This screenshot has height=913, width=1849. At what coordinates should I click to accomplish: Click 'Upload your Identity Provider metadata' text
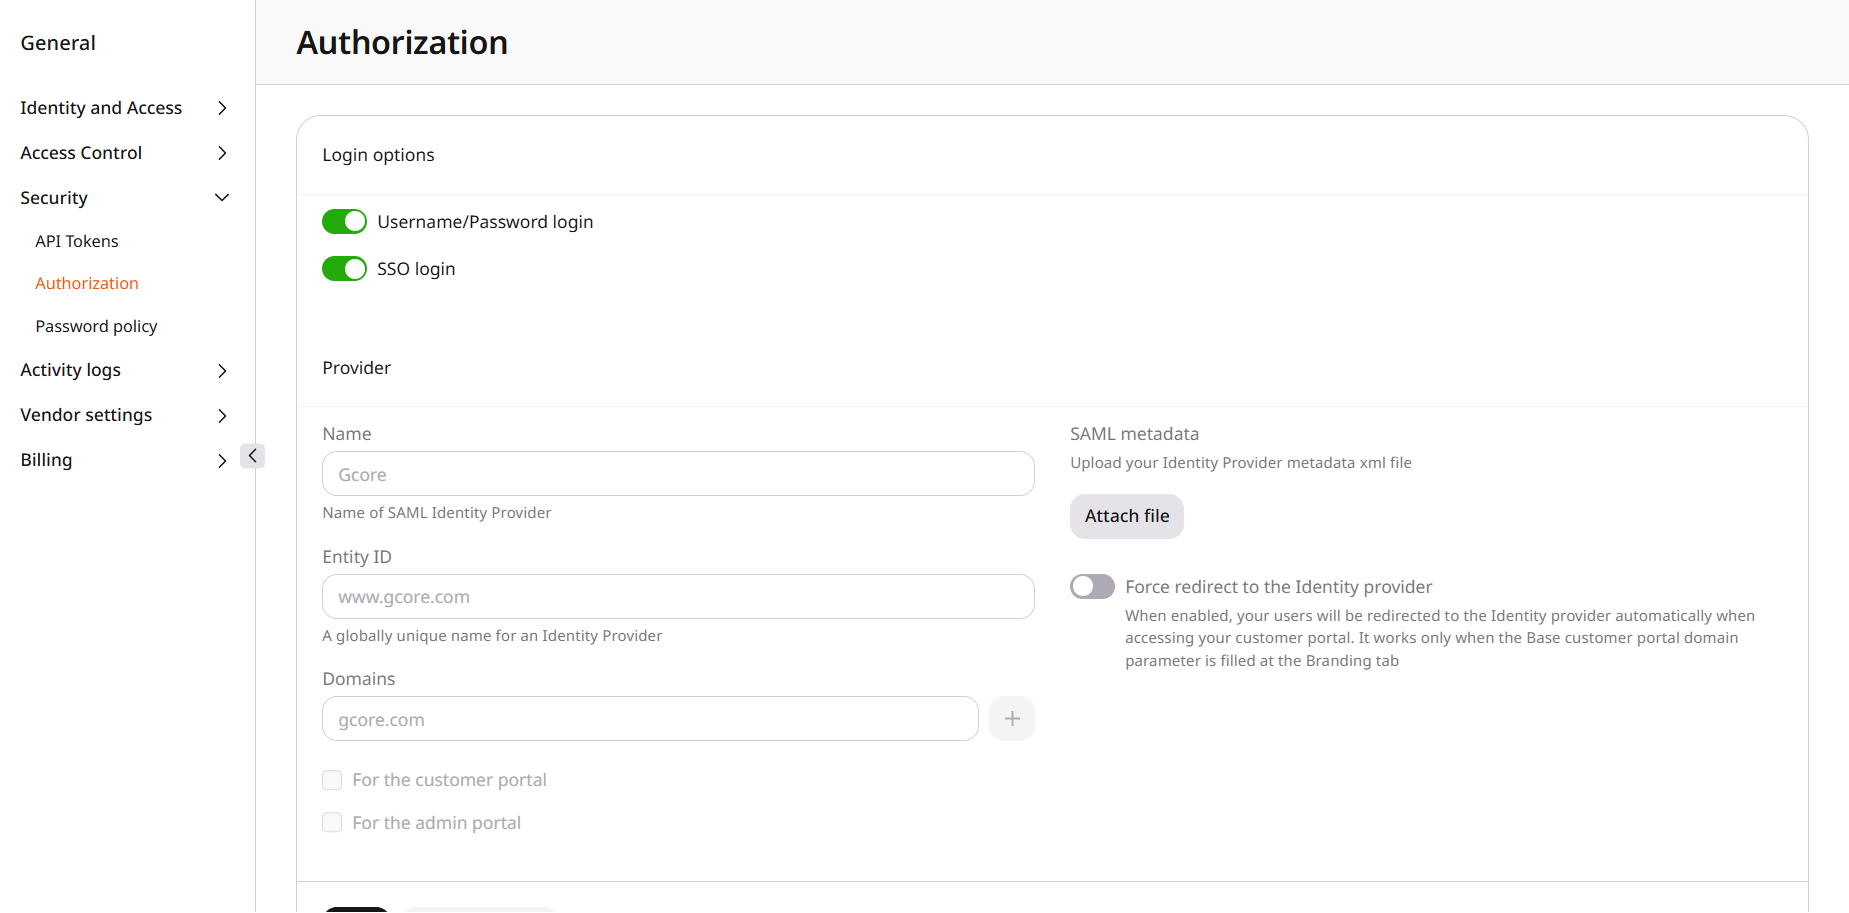1241,463
